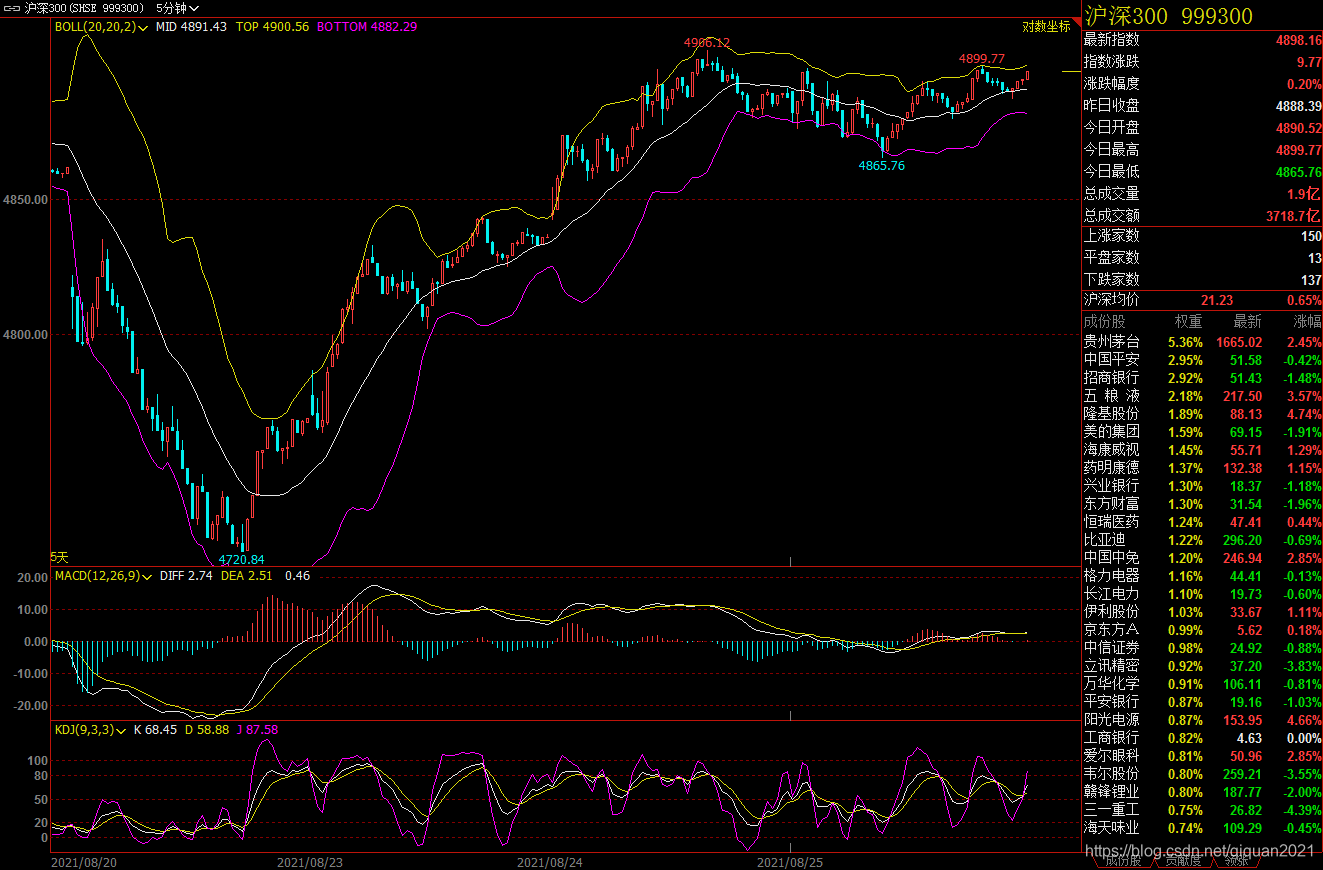
Task: Select the 格力电器 stock row
Action: (x=1203, y=576)
